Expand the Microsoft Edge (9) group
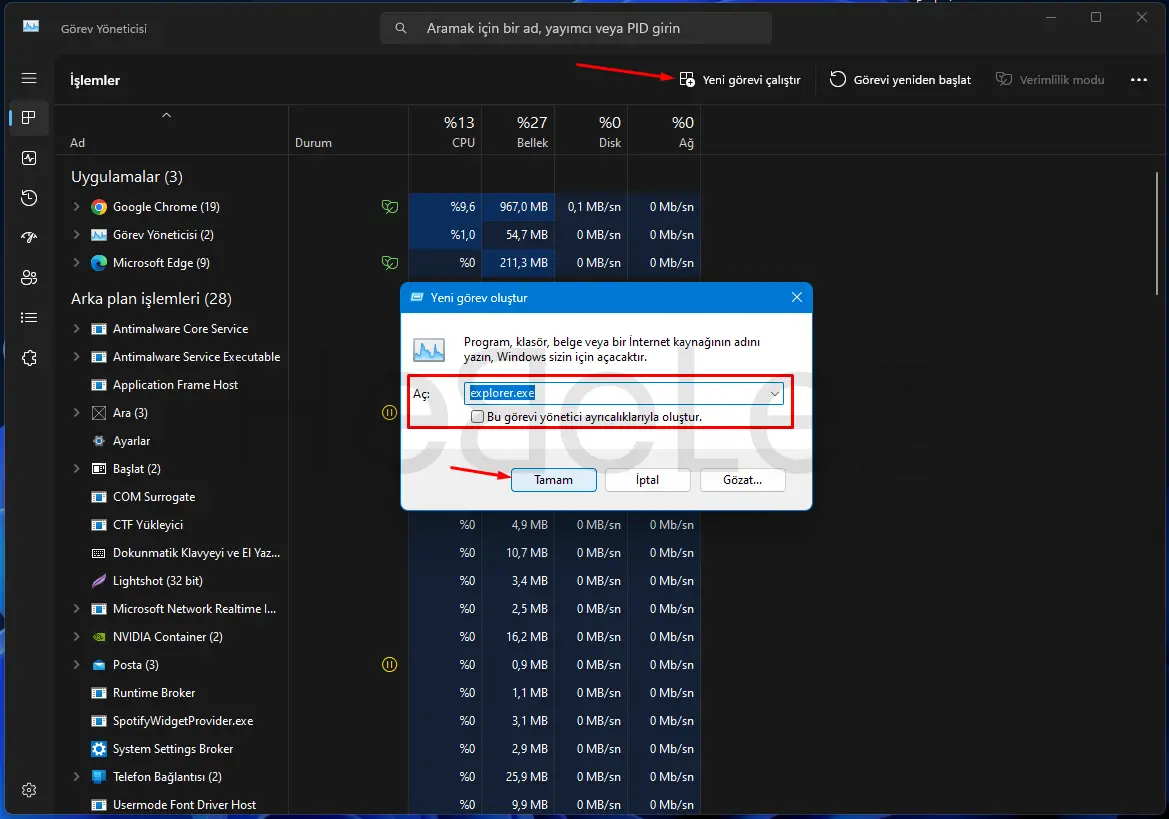The width and height of the screenshot is (1169, 819). [x=76, y=262]
